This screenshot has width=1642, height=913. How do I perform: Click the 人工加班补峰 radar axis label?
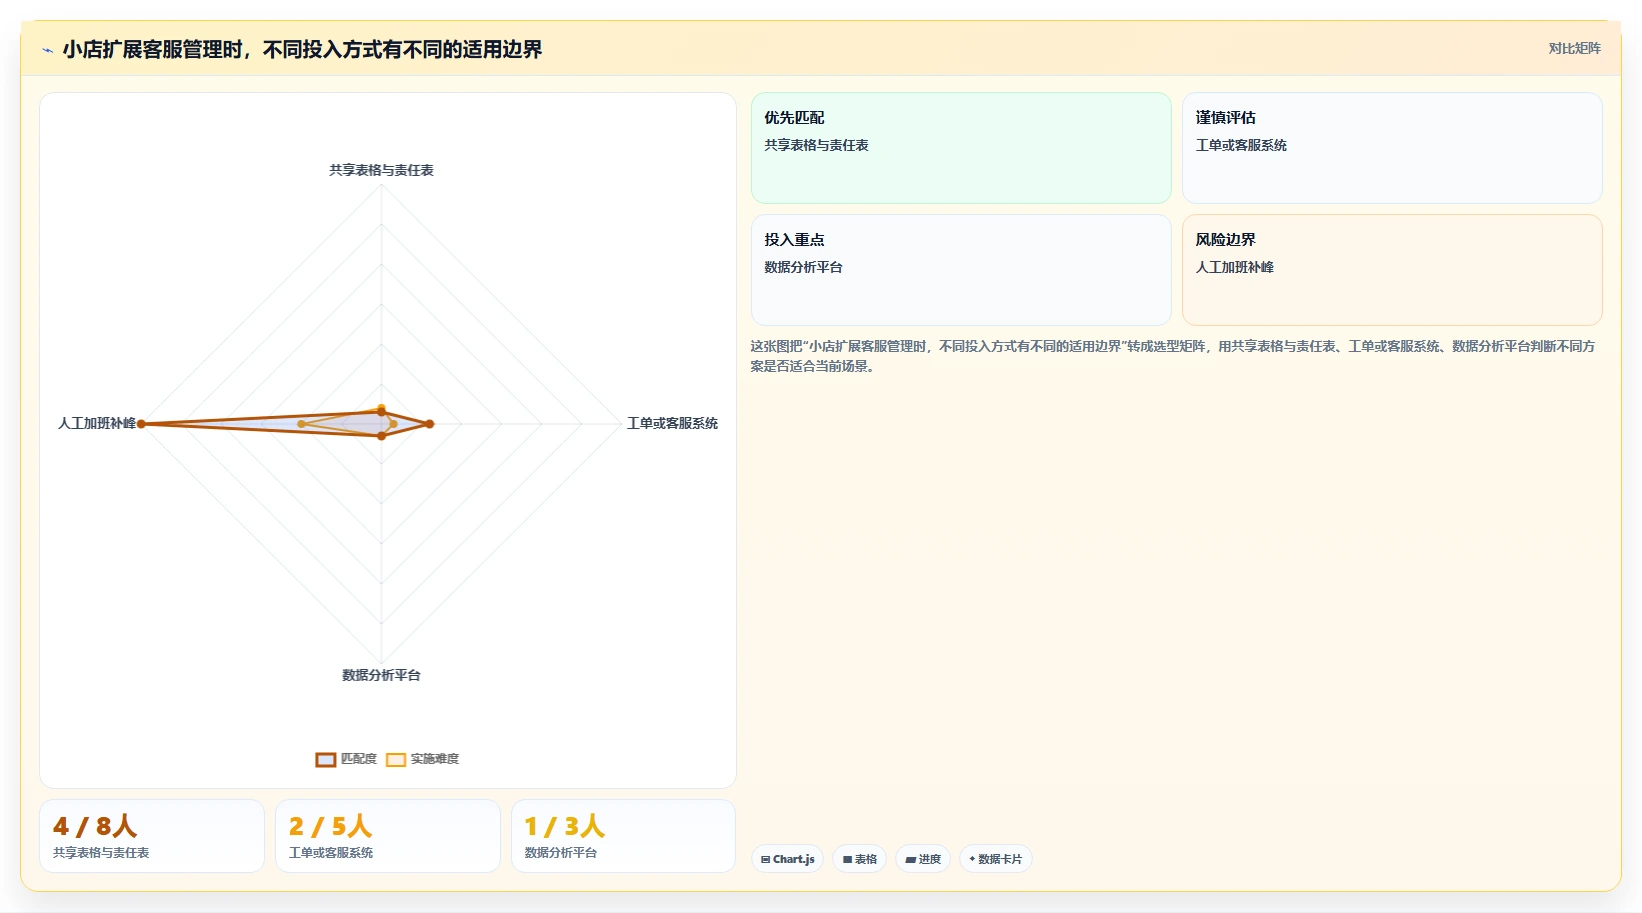96,423
